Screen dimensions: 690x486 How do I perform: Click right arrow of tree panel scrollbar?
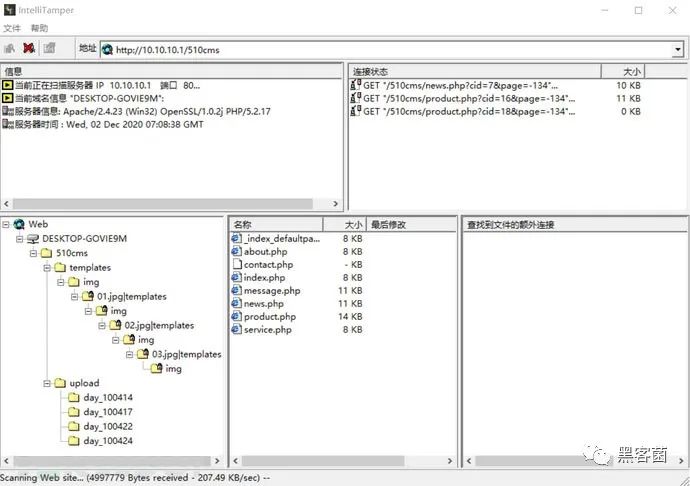pyautogui.click(x=217, y=461)
